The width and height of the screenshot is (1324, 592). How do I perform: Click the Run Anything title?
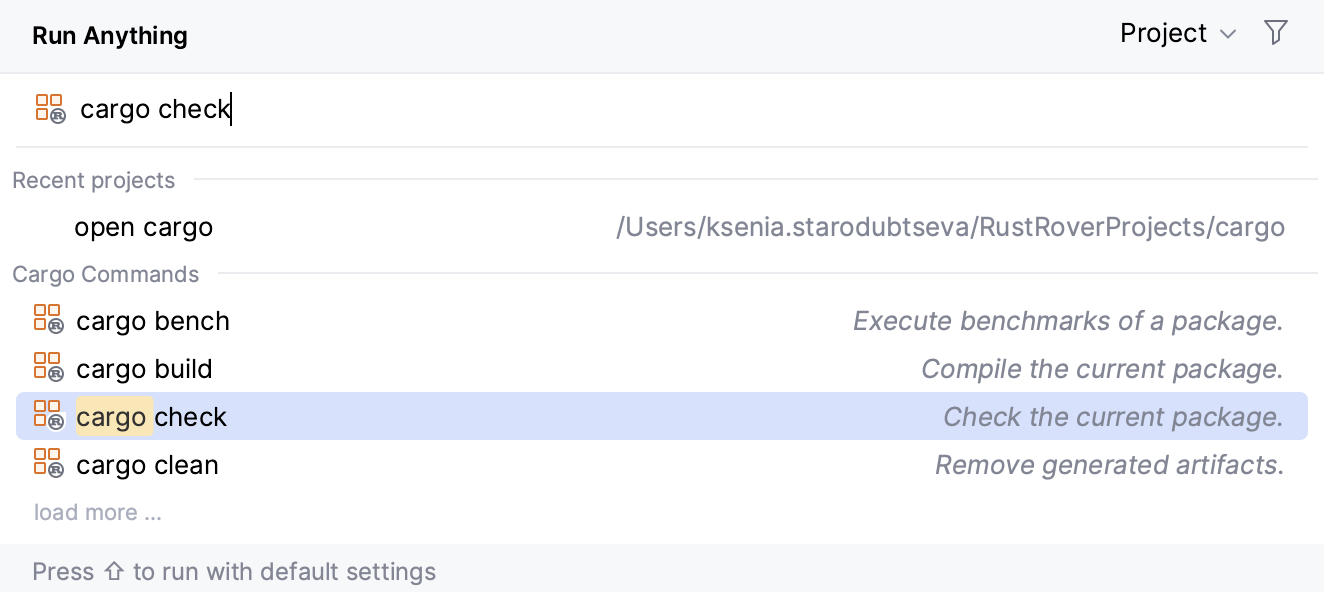click(x=110, y=35)
